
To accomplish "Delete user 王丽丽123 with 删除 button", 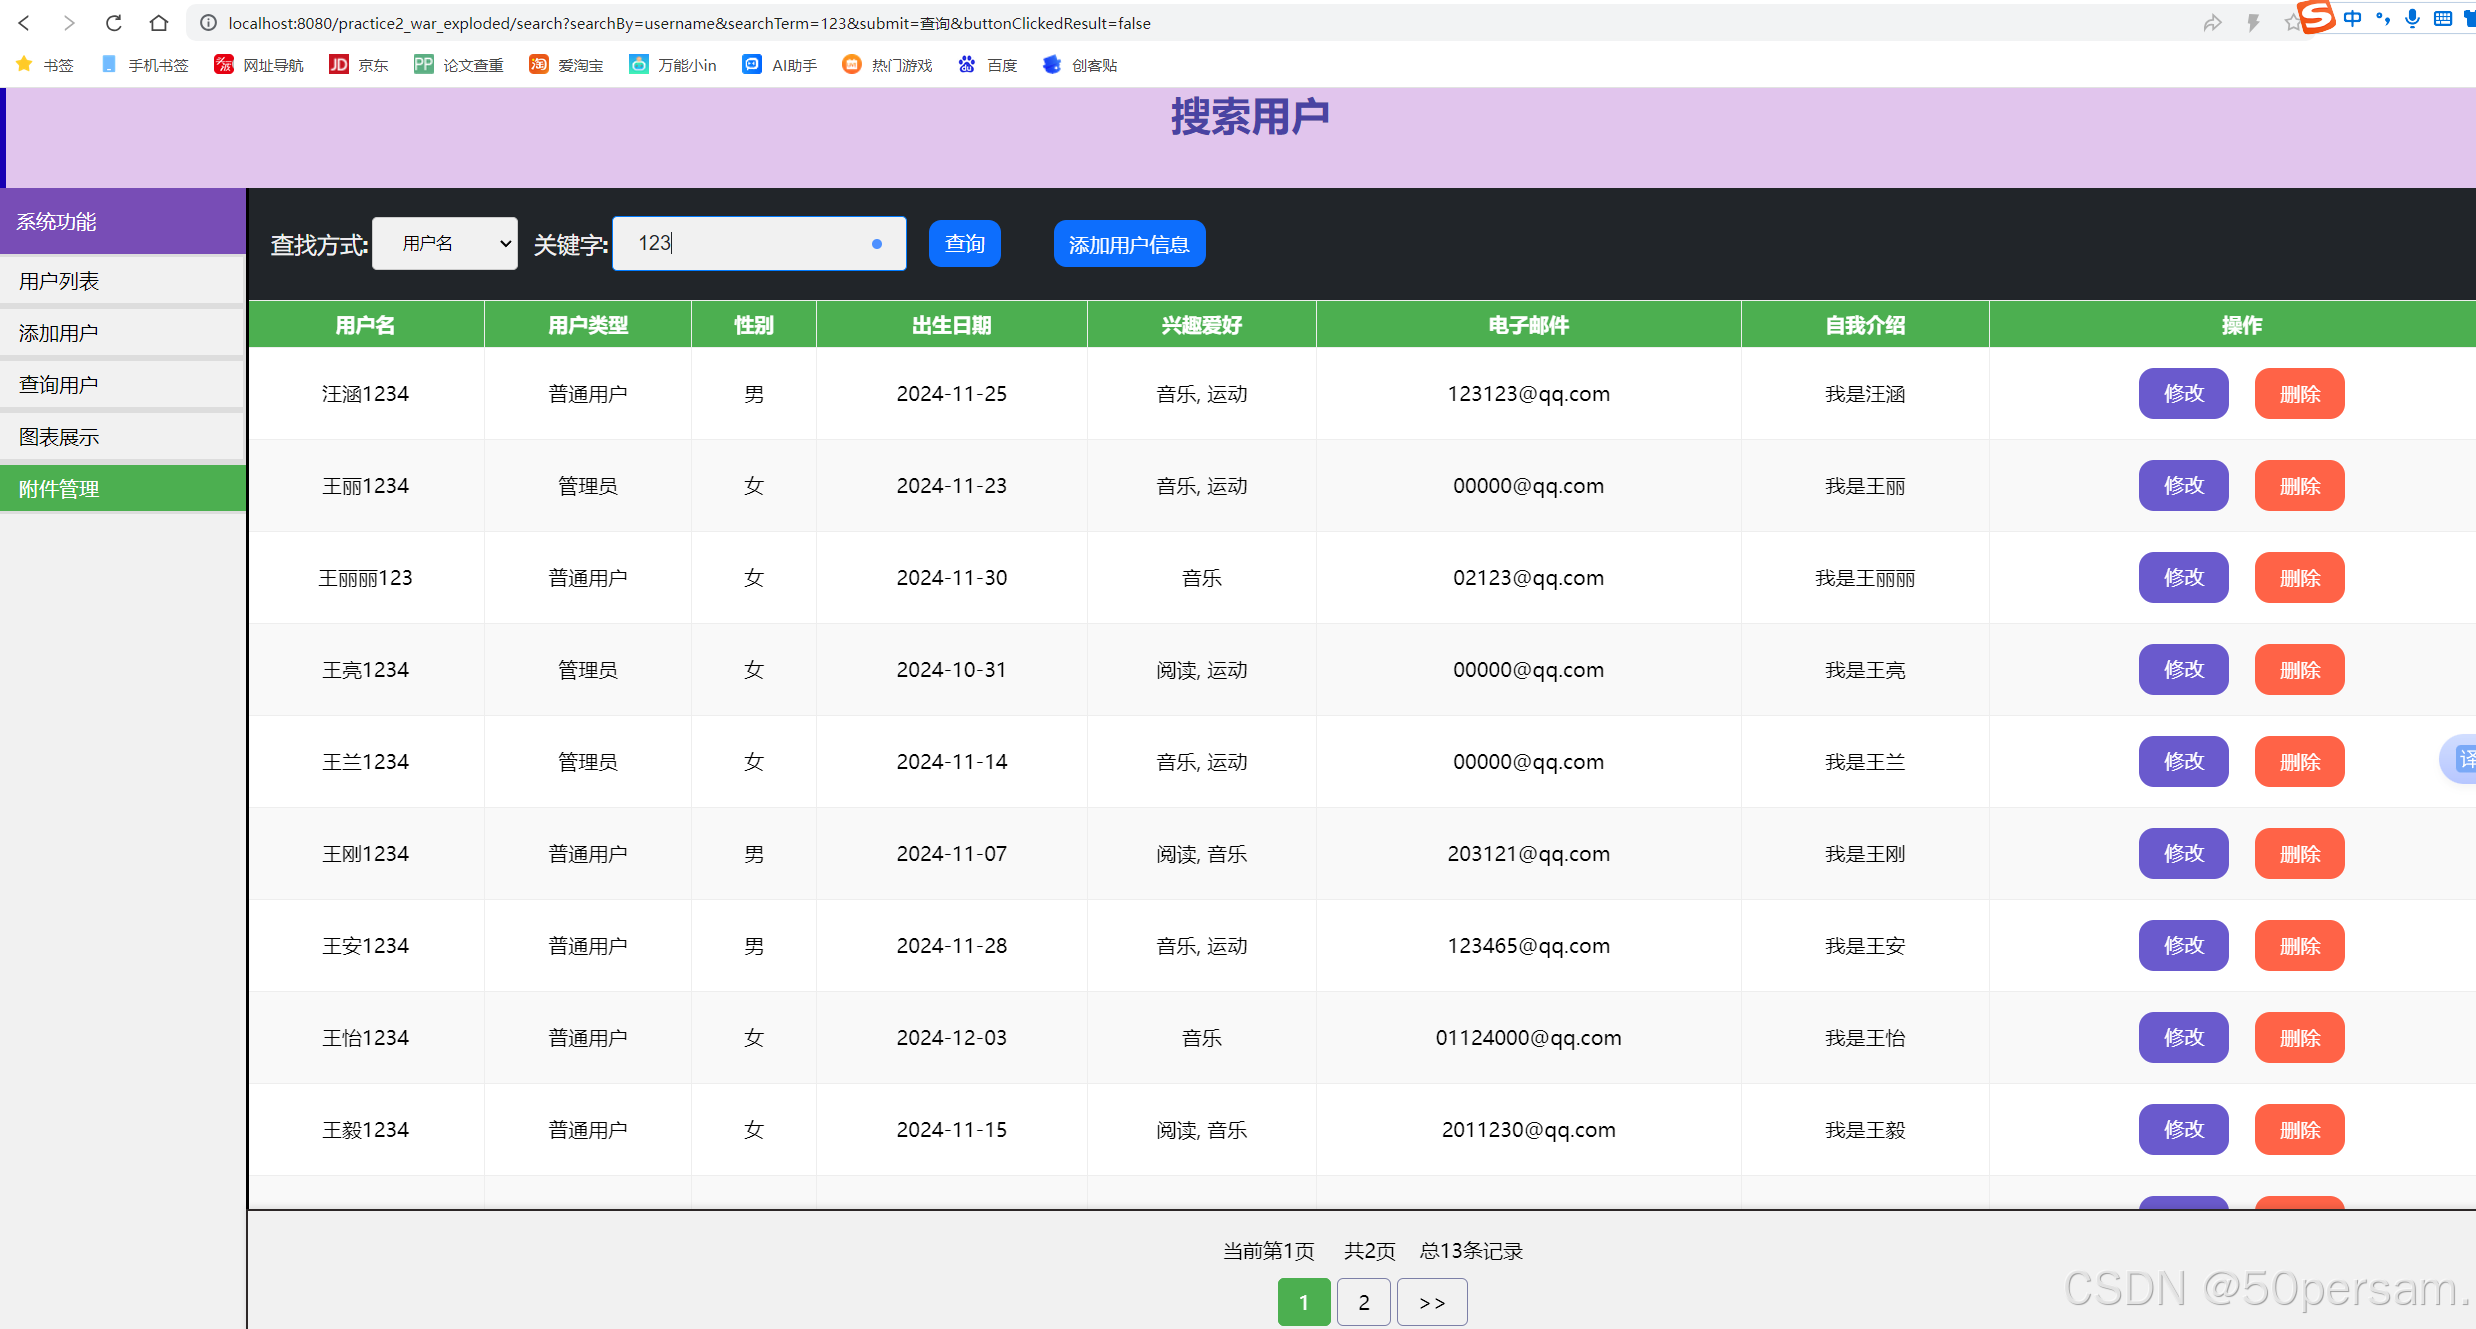I will click(2299, 578).
